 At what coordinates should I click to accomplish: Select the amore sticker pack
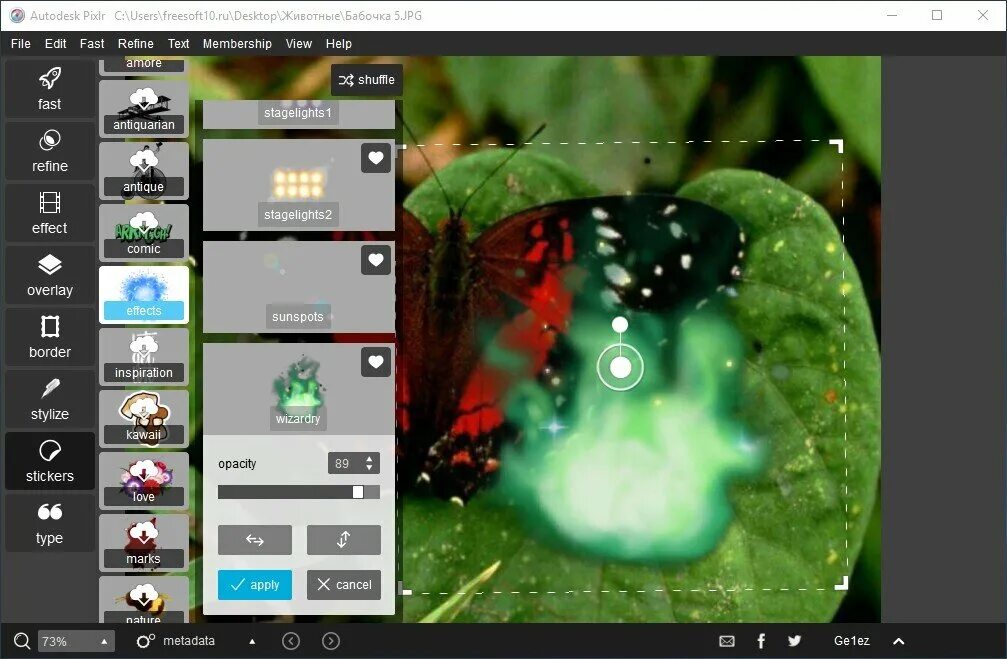[x=144, y=64]
